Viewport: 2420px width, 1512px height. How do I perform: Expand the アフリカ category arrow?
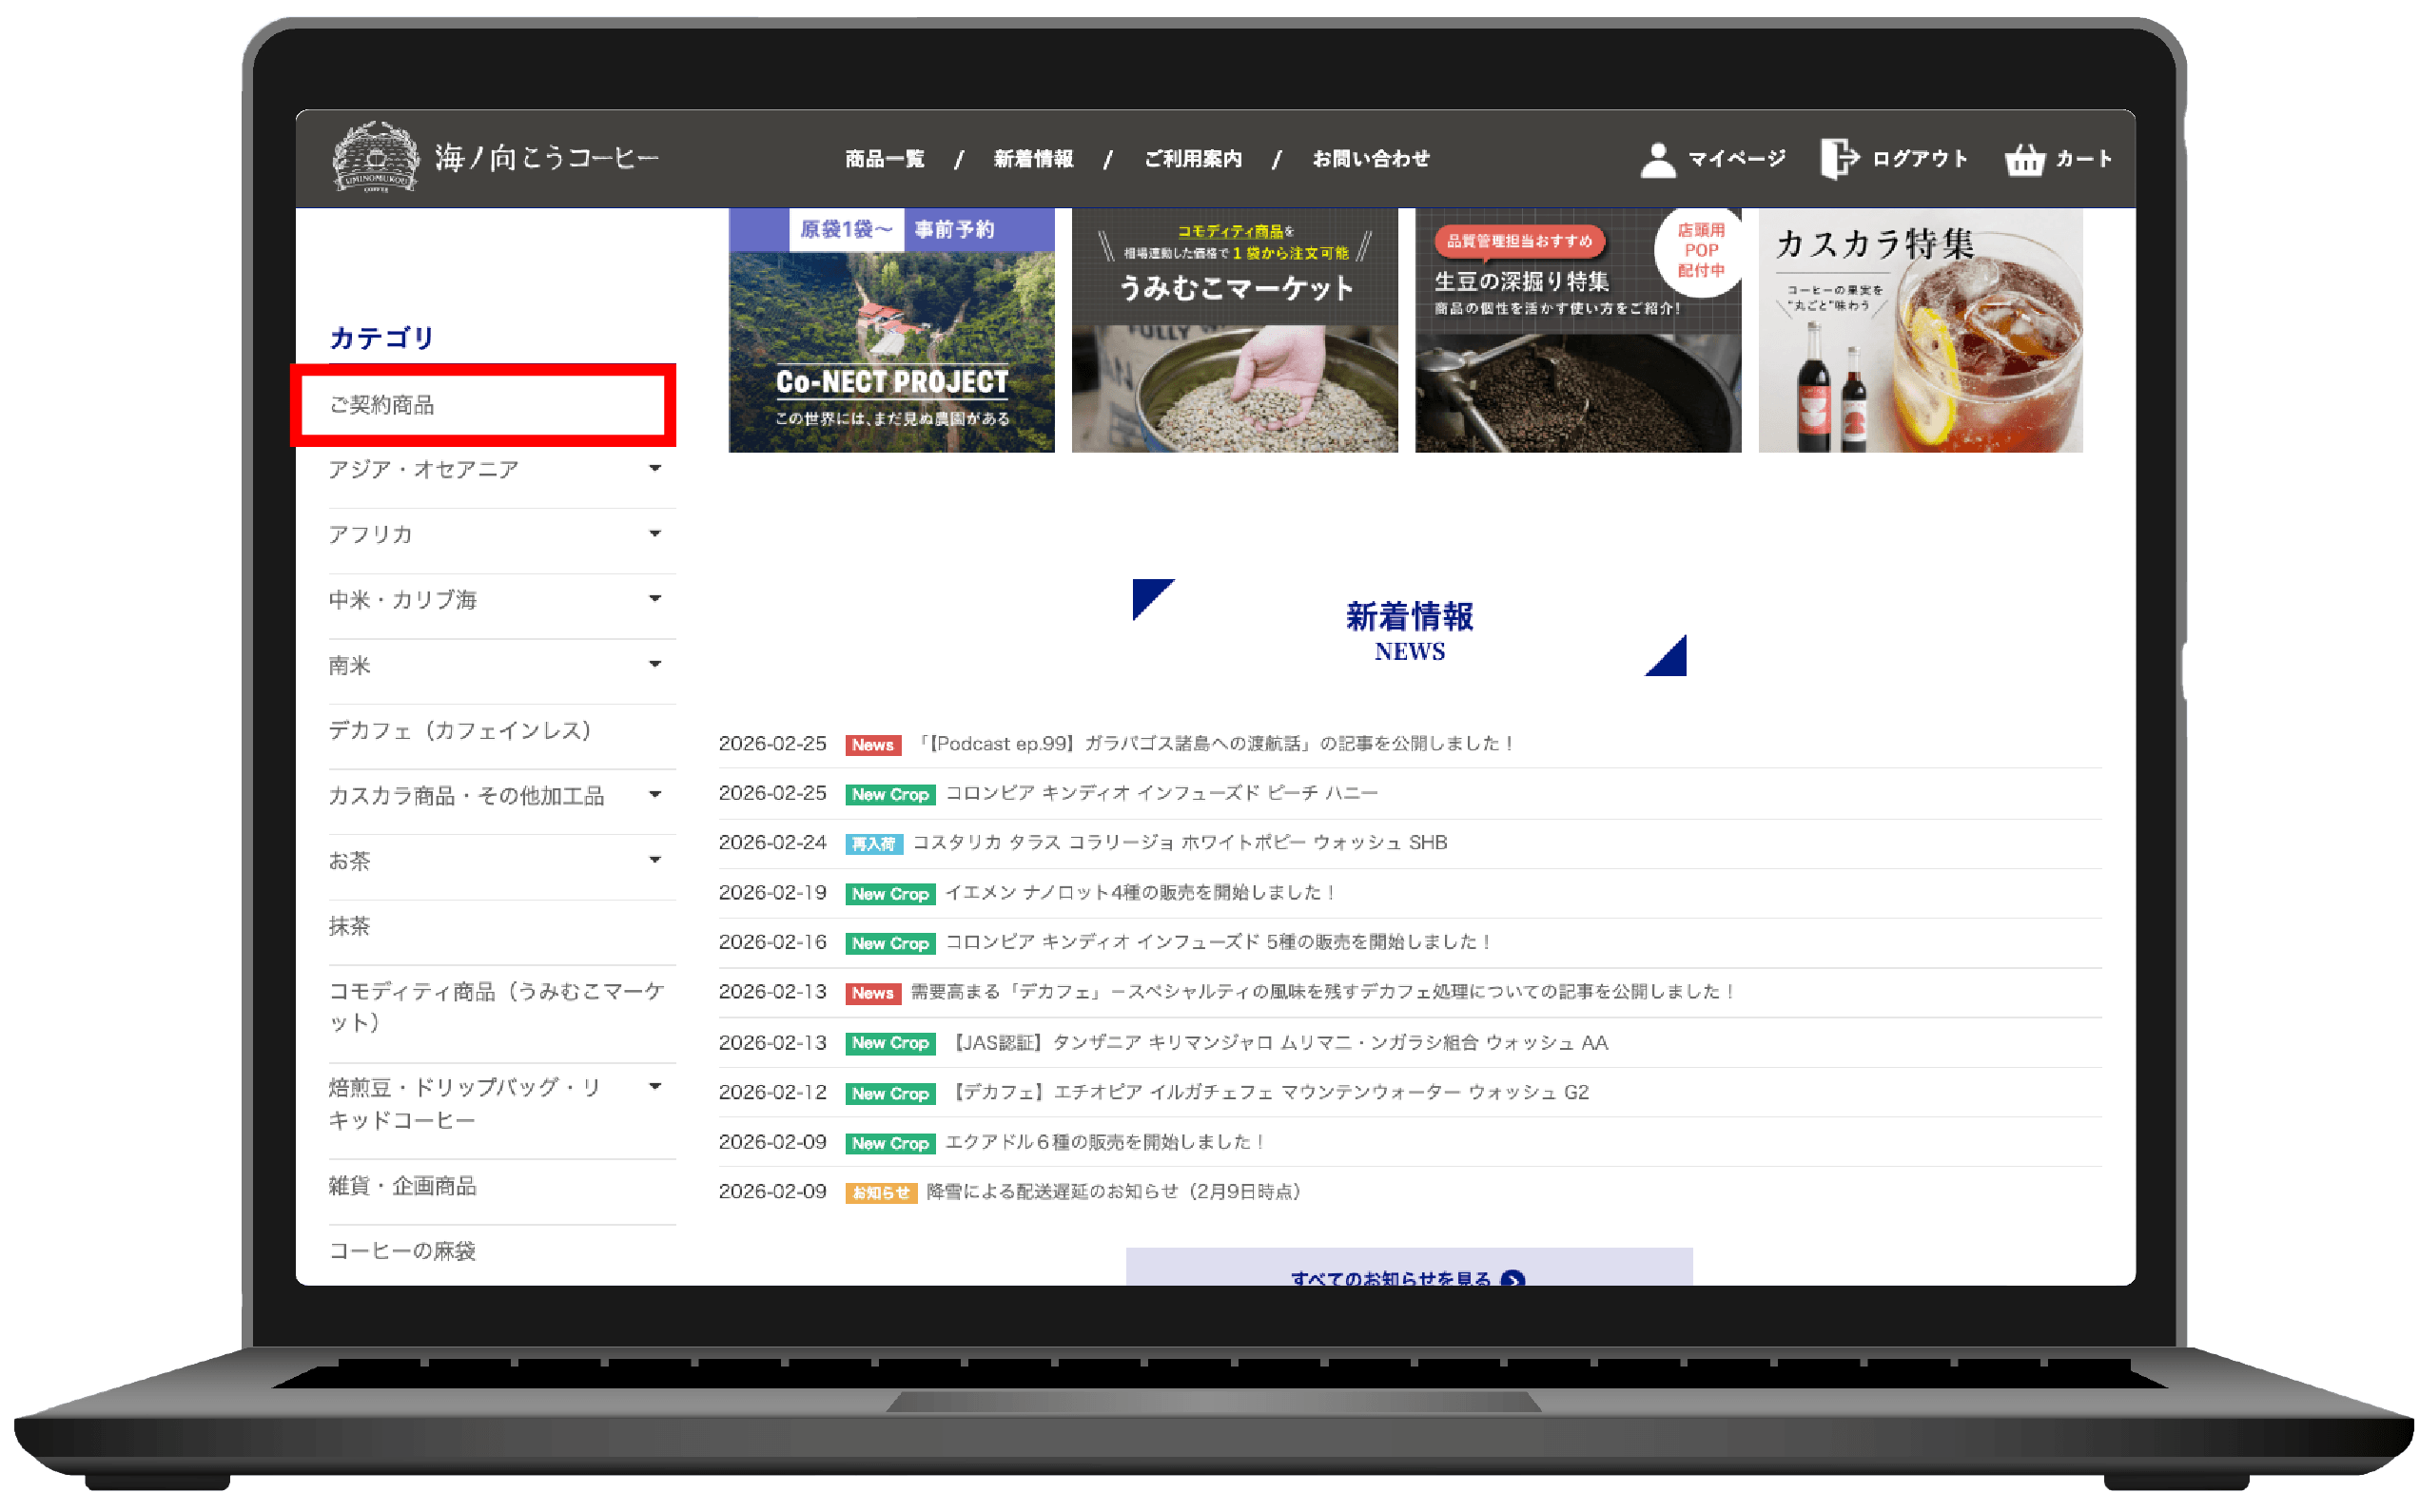(x=655, y=534)
